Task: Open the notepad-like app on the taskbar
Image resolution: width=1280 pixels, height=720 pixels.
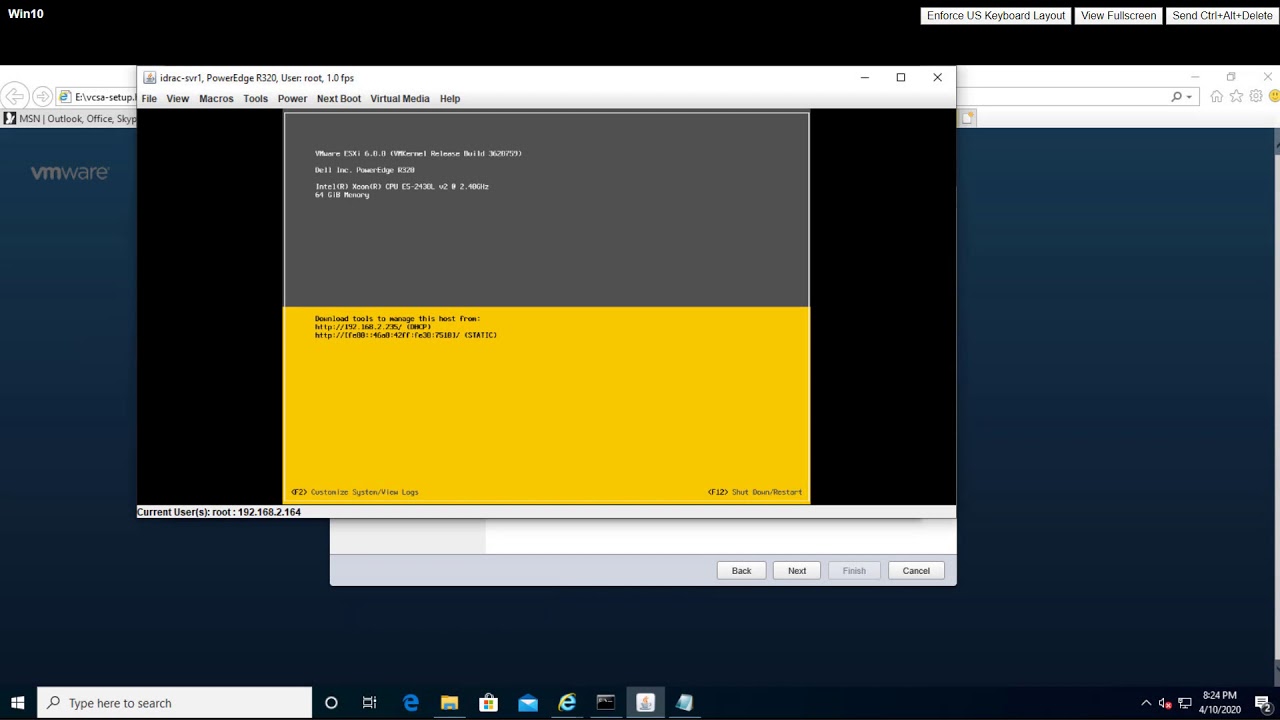Action: [684, 703]
